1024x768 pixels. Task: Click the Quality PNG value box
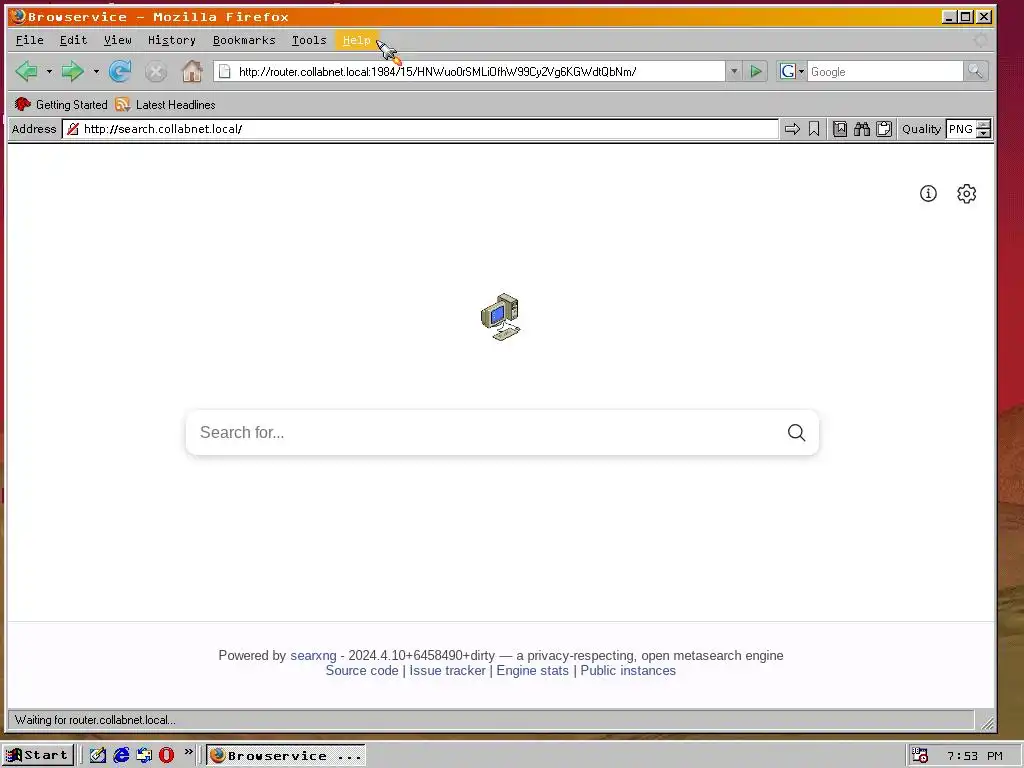(961, 129)
